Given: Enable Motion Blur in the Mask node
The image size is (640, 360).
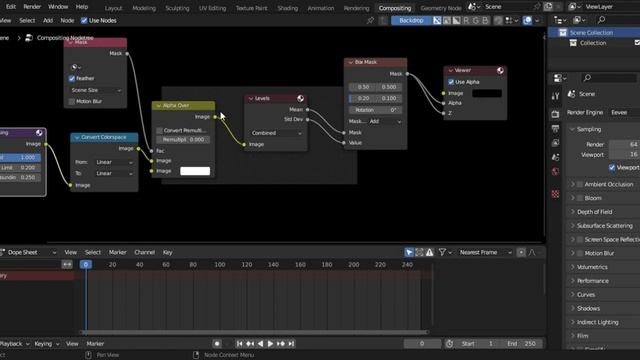Looking at the screenshot, I should [72, 101].
